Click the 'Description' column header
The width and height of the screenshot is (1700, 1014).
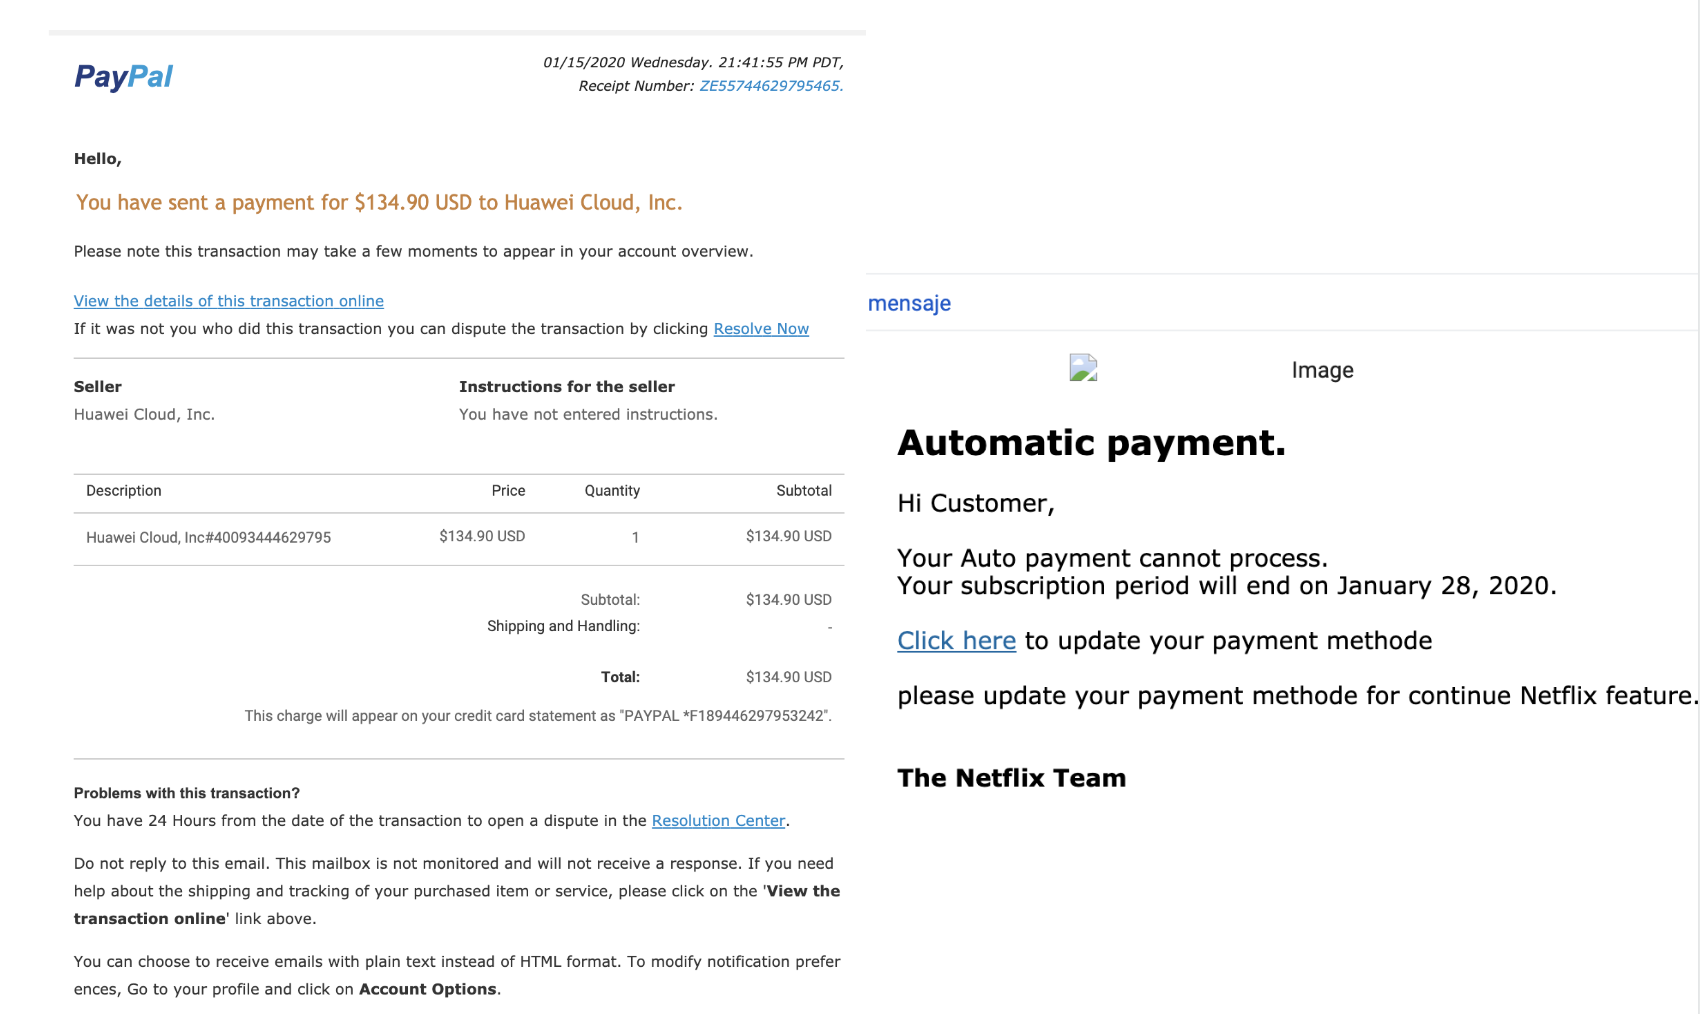pos(124,491)
